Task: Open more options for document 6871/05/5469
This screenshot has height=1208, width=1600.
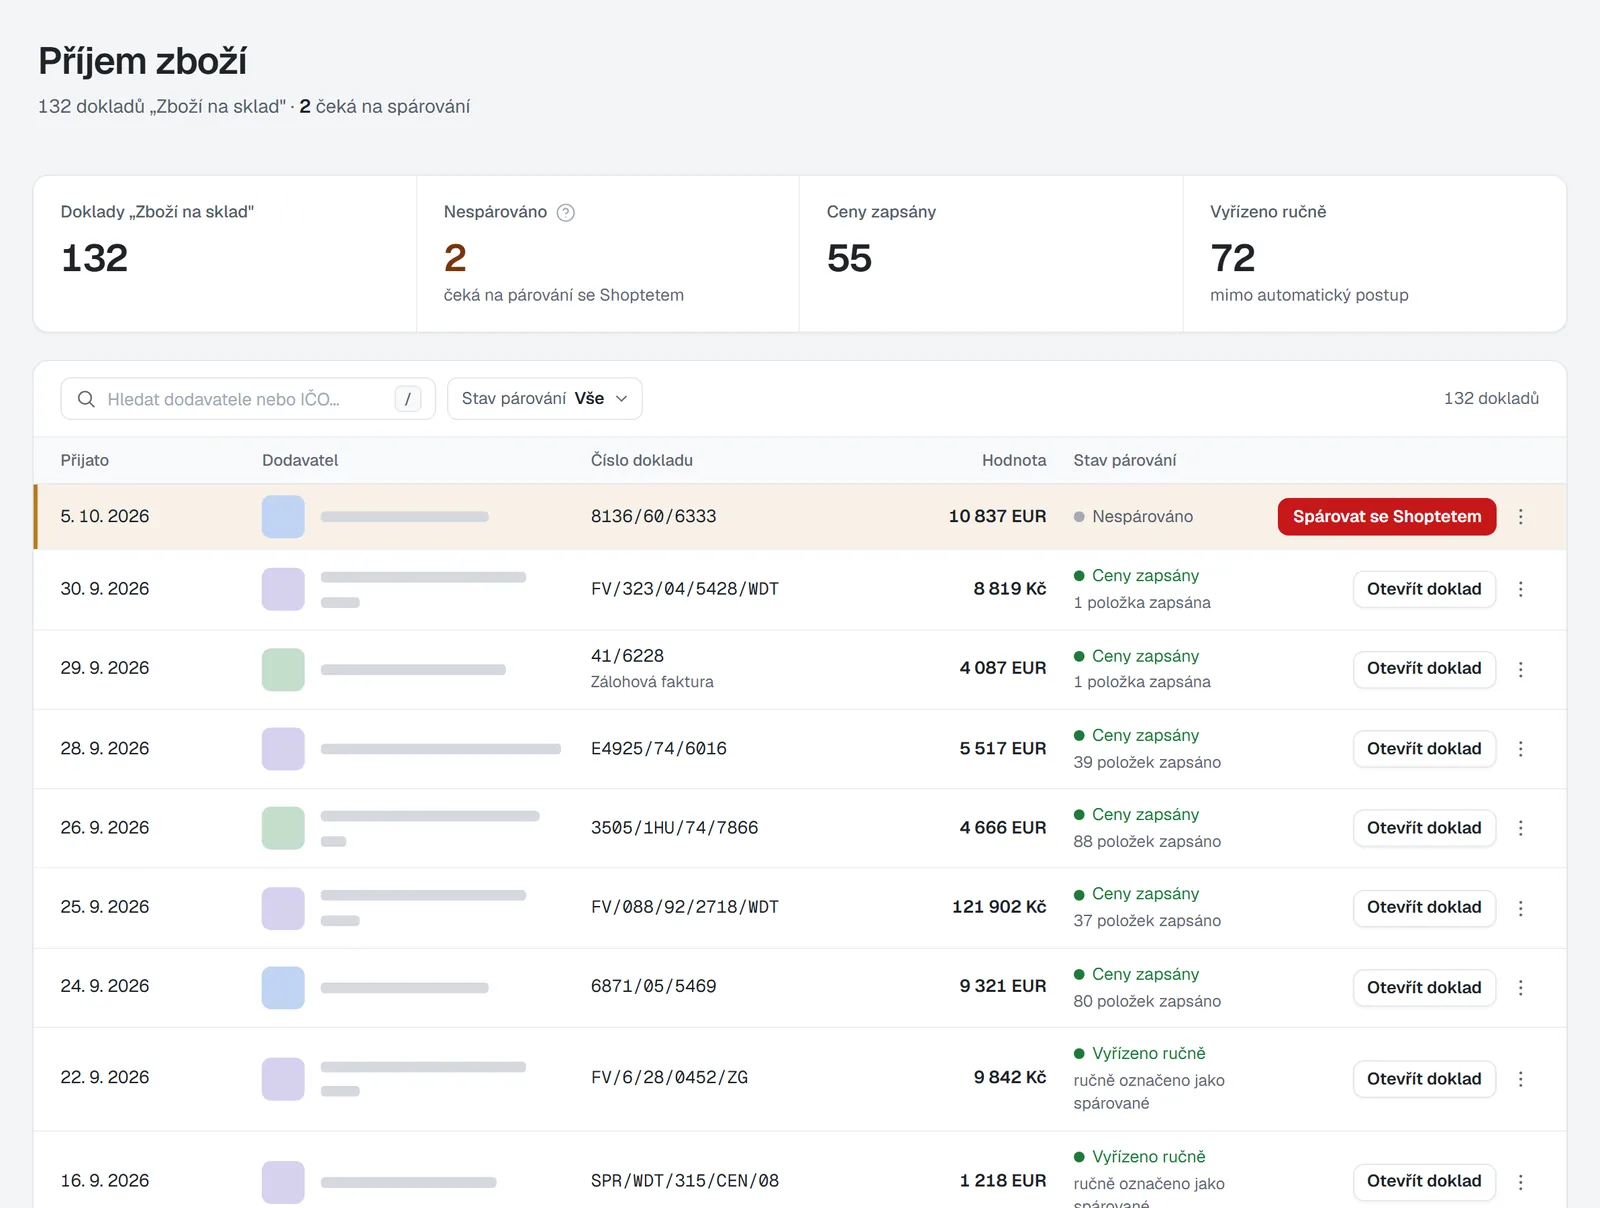Action: [1521, 988]
